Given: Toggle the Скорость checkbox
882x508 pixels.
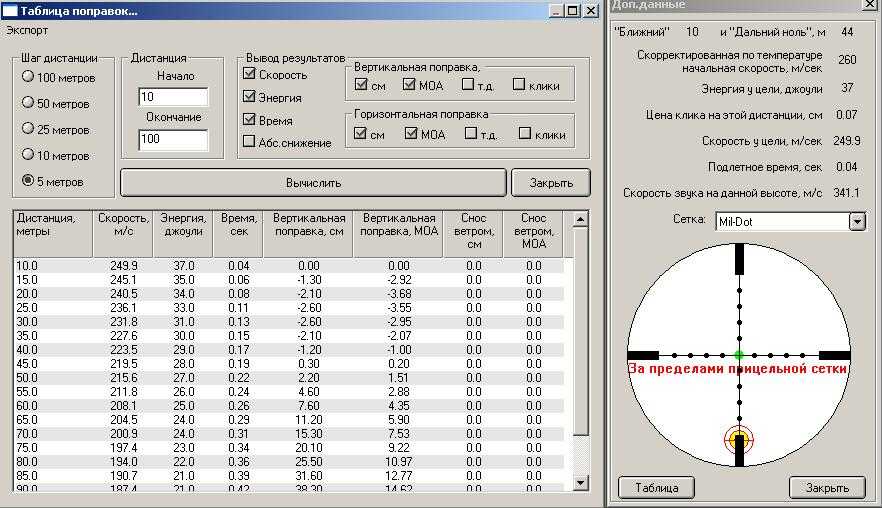Looking at the screenshot, I should 249,74.
